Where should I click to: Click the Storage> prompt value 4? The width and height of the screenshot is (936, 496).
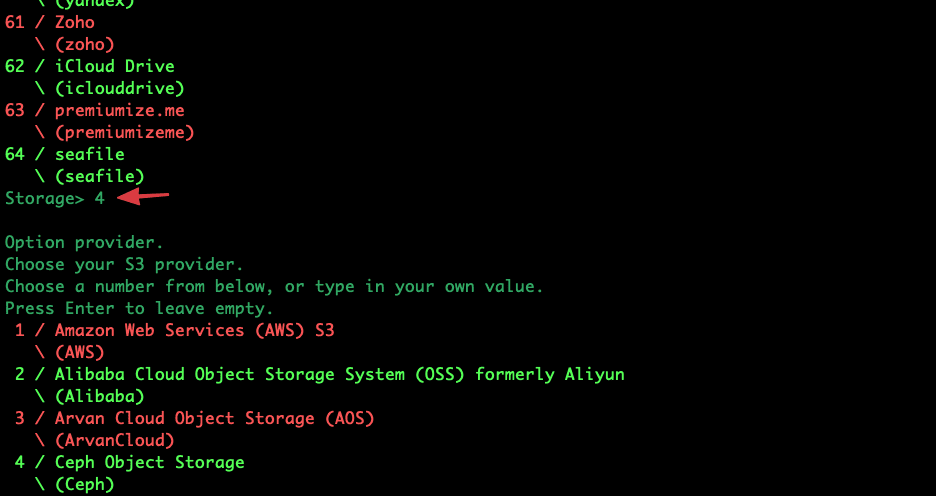coord(99,198)
